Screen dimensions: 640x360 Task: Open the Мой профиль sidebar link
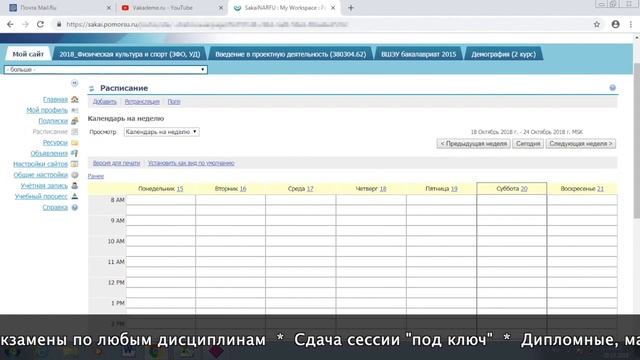[47, 110]
